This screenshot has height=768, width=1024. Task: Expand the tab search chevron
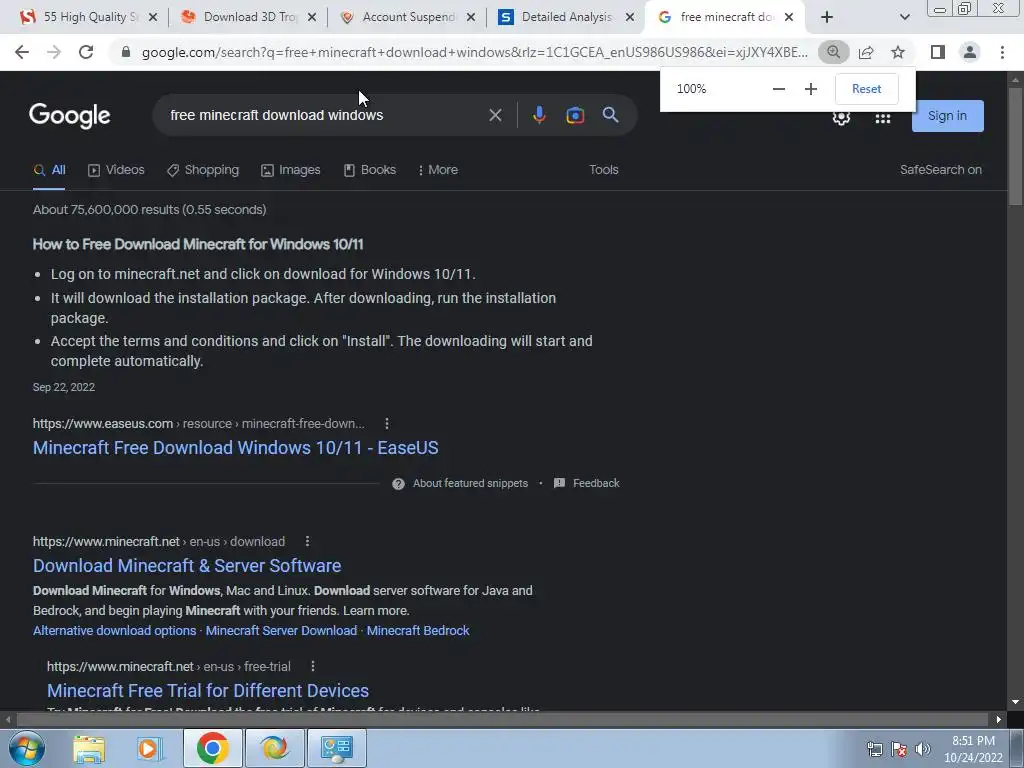(x=904, y=18)
